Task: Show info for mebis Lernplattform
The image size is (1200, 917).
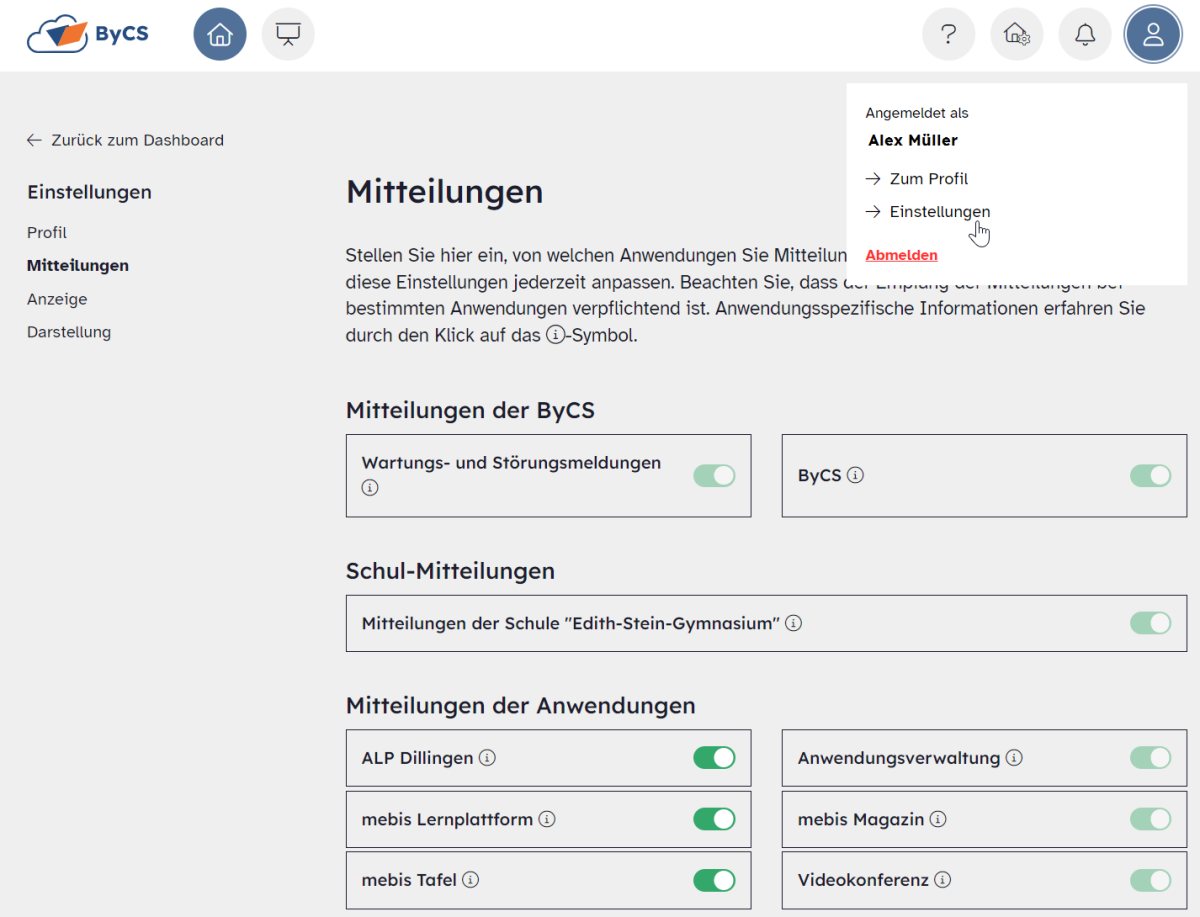Action: click(x=547, y=819)
